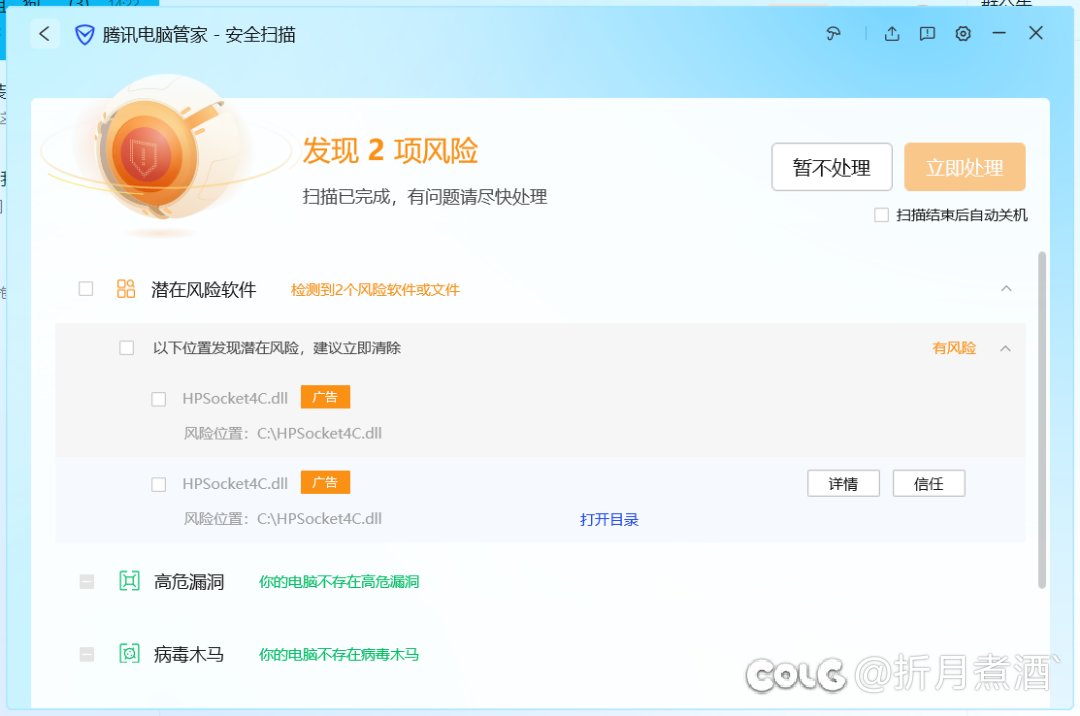
Task: Click the 发现 2 项风险 headline
Action: 390,151
